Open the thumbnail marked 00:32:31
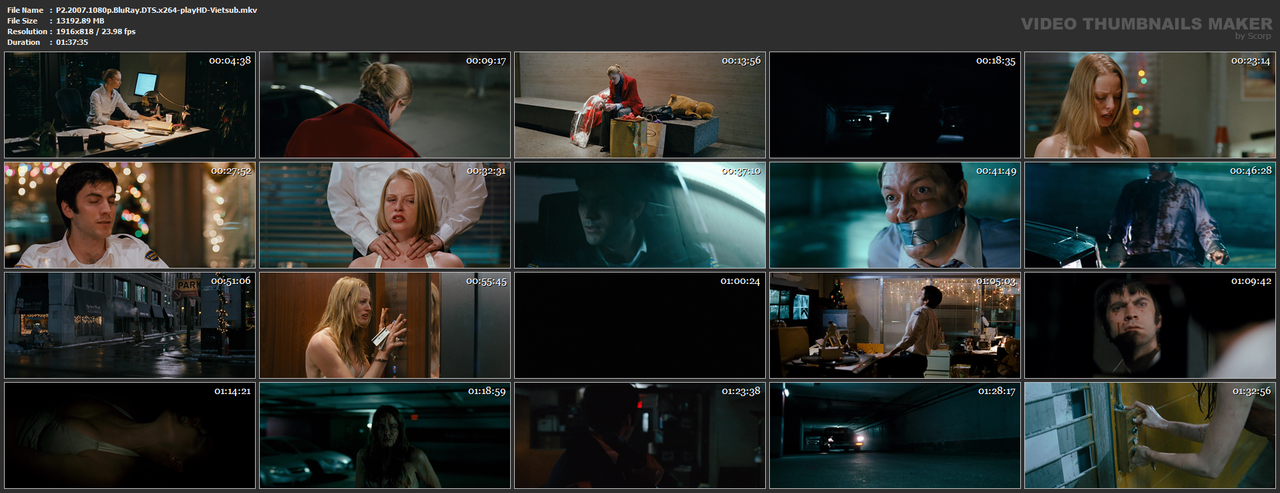Image resolution: width=1280 pixels, height=493 pixels. [x=385, y=215]
